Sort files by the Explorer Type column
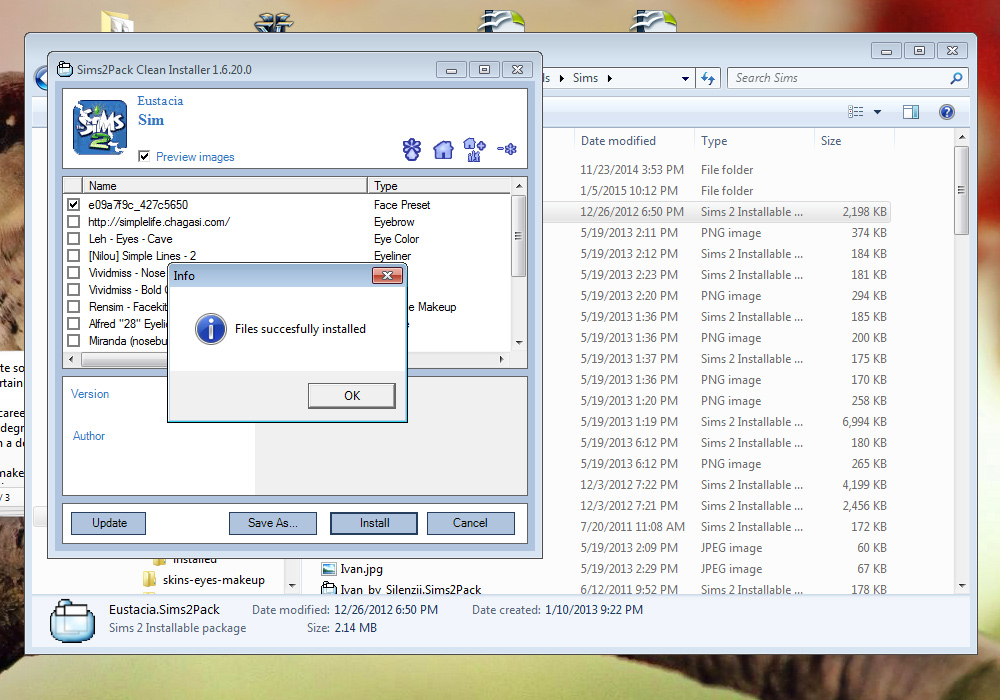The image size is (1000, 700). tap(754, 141)
